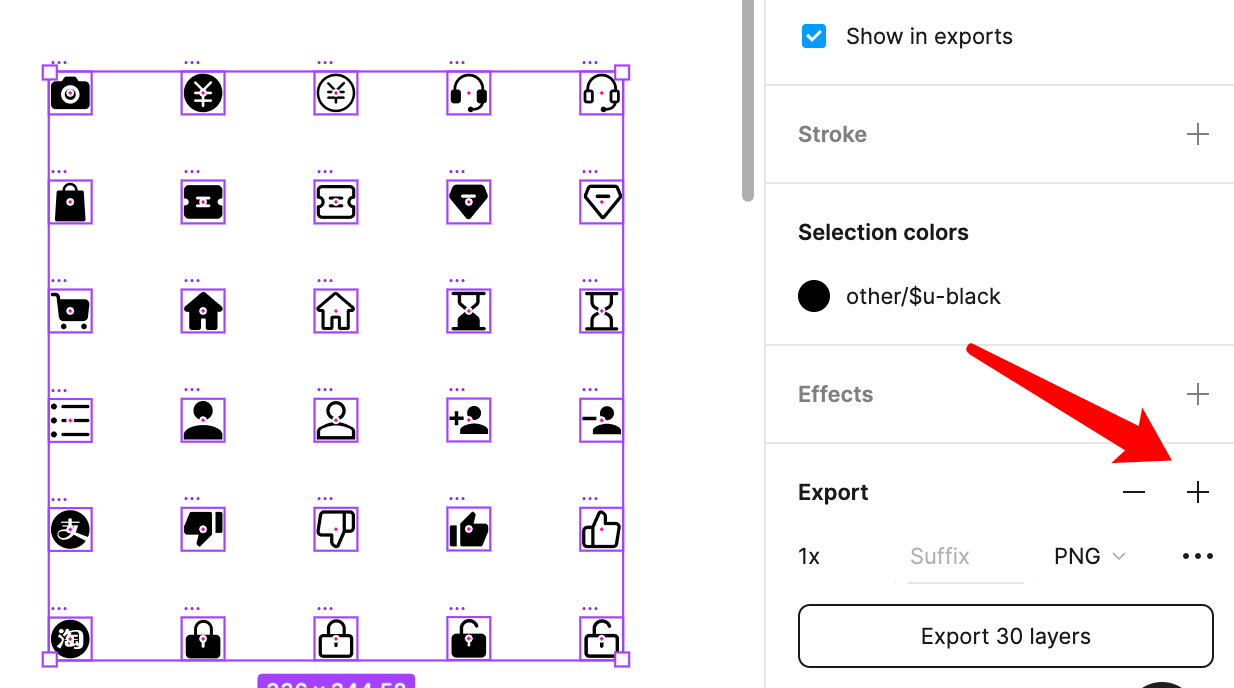Viewport: 1234px width, 688px height.
Task: Select the filled headset icon
Action: (468, 94)
